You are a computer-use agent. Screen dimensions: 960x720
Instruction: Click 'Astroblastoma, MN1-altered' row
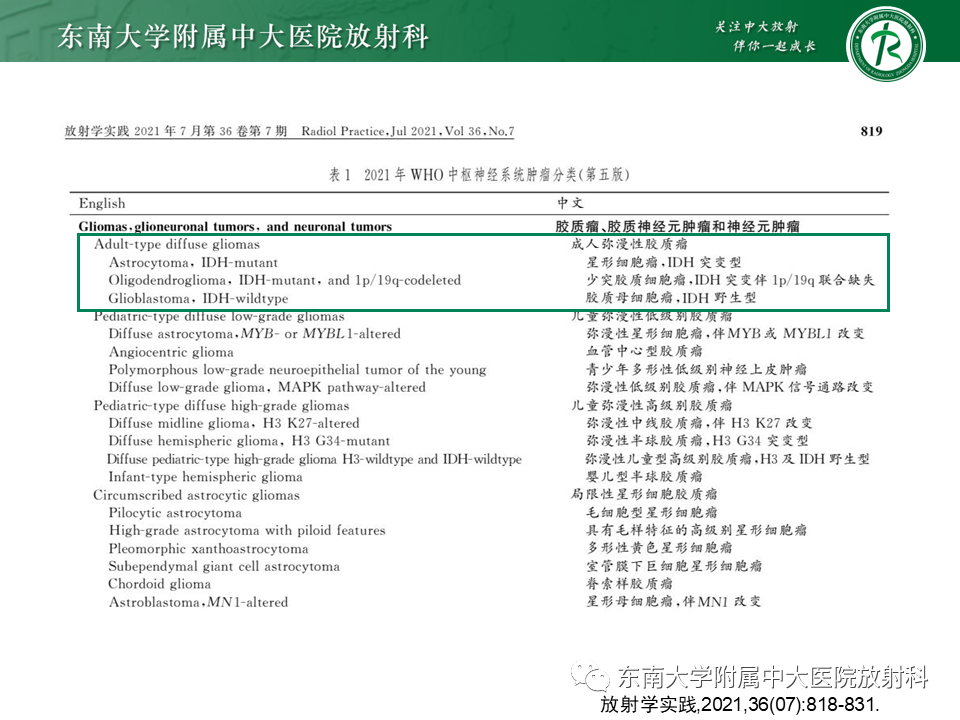pyautogui.click(x=198, y=602)
